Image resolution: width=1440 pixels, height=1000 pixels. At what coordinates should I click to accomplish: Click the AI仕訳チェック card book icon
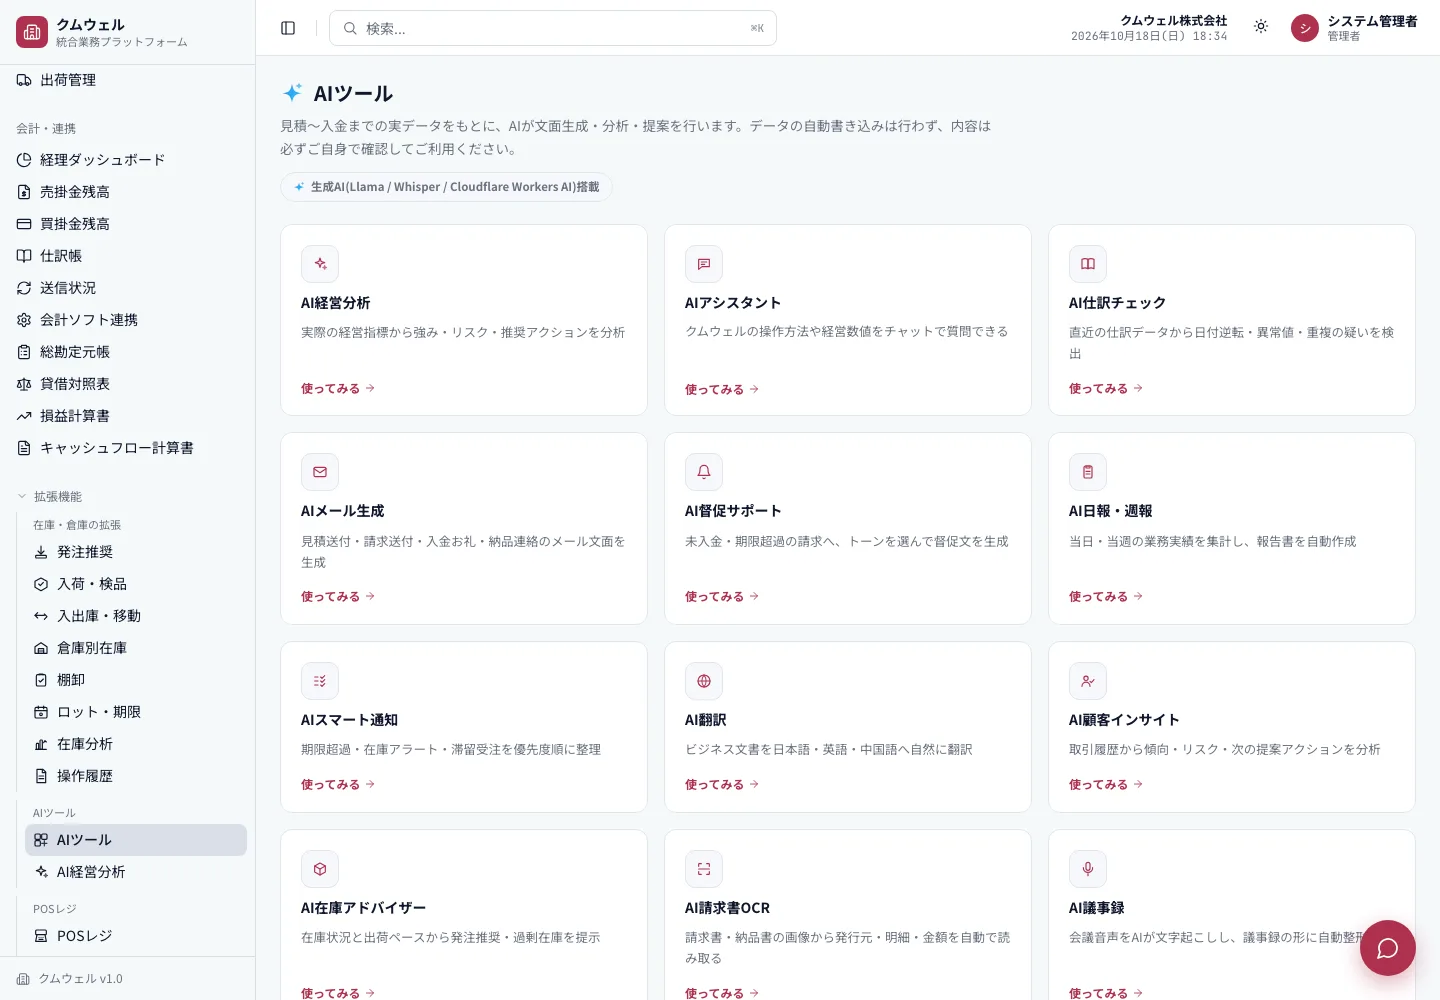[x=1088, y=264]
